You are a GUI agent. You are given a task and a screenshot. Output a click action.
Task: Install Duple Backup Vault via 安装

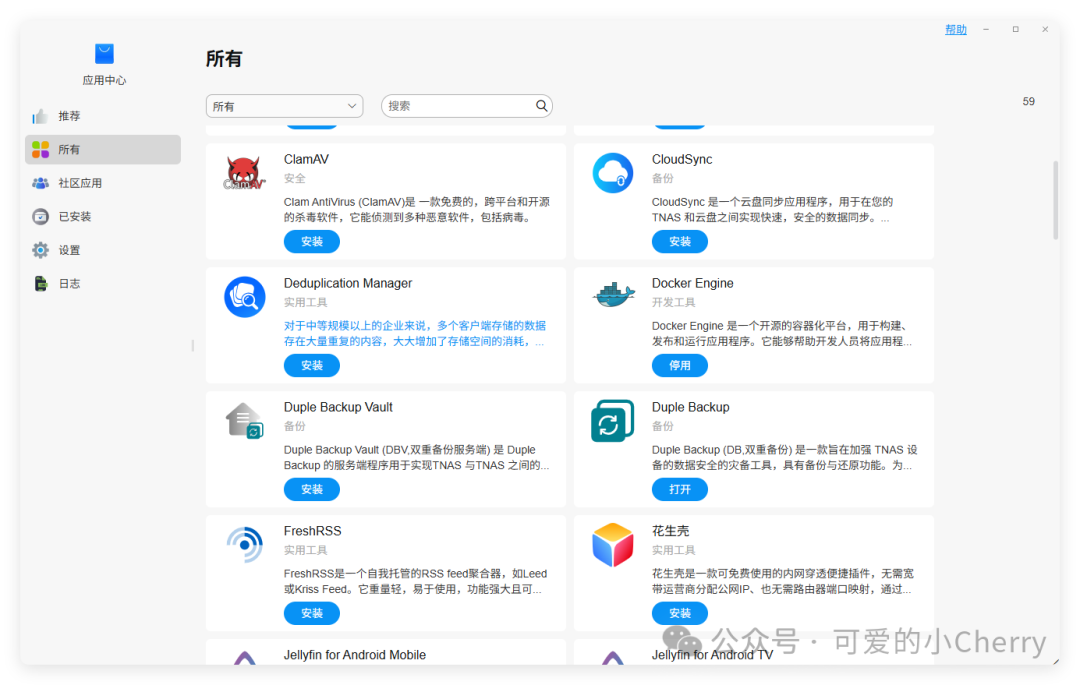coord(312,489)
